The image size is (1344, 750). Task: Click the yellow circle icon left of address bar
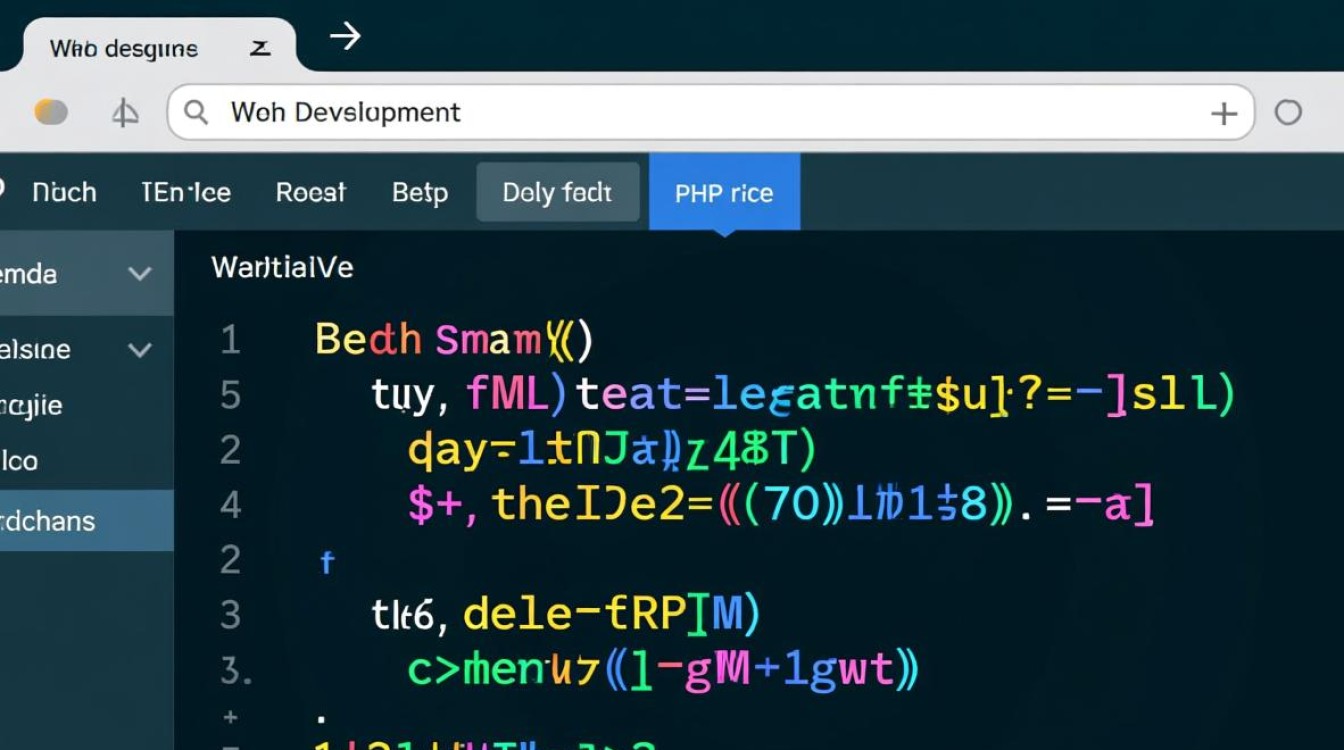[x=51, y=112]
